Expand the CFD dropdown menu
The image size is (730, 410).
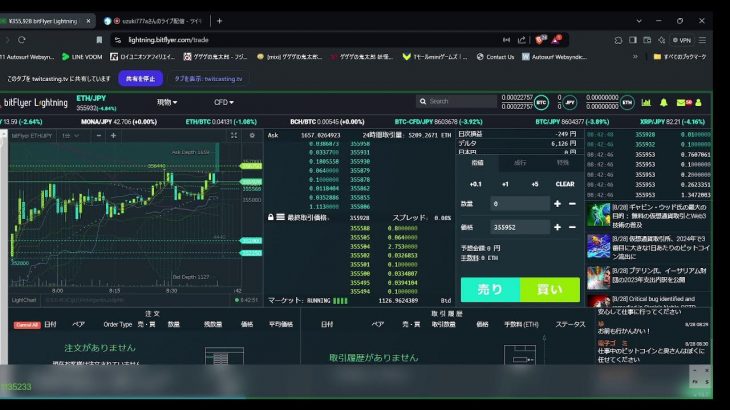click(x=223, y=102)
